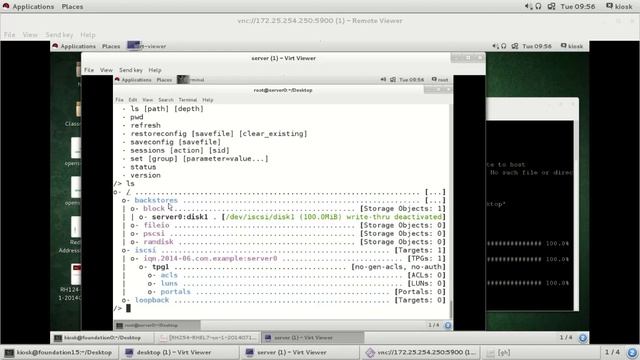The image size is (640, 360).
Task: Open the outermost Places menu
Action: point(72,7)
